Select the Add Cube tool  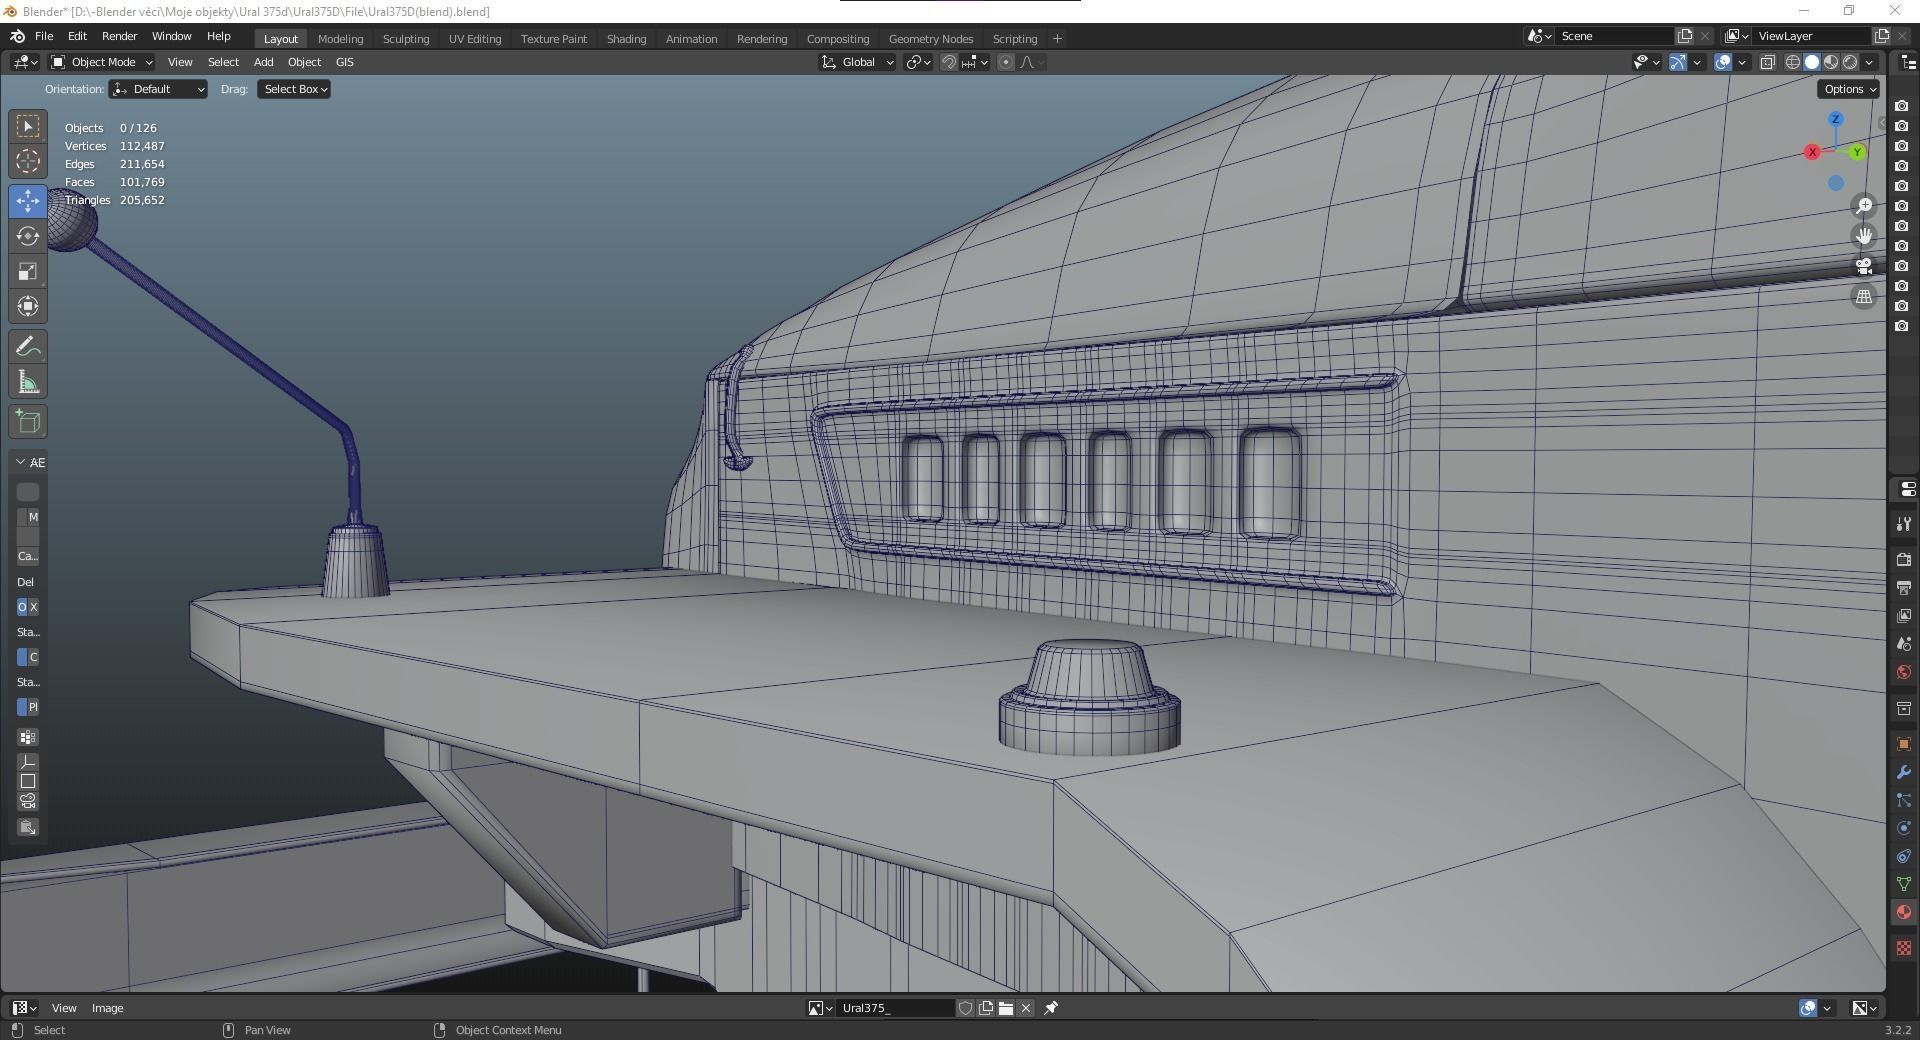(28, 421)
